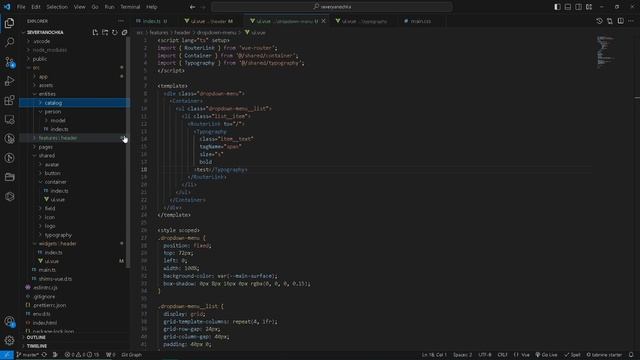This screenshot has height=360, width=640.
Task: Open the Extensions view icon
Action: click(9, 100)
